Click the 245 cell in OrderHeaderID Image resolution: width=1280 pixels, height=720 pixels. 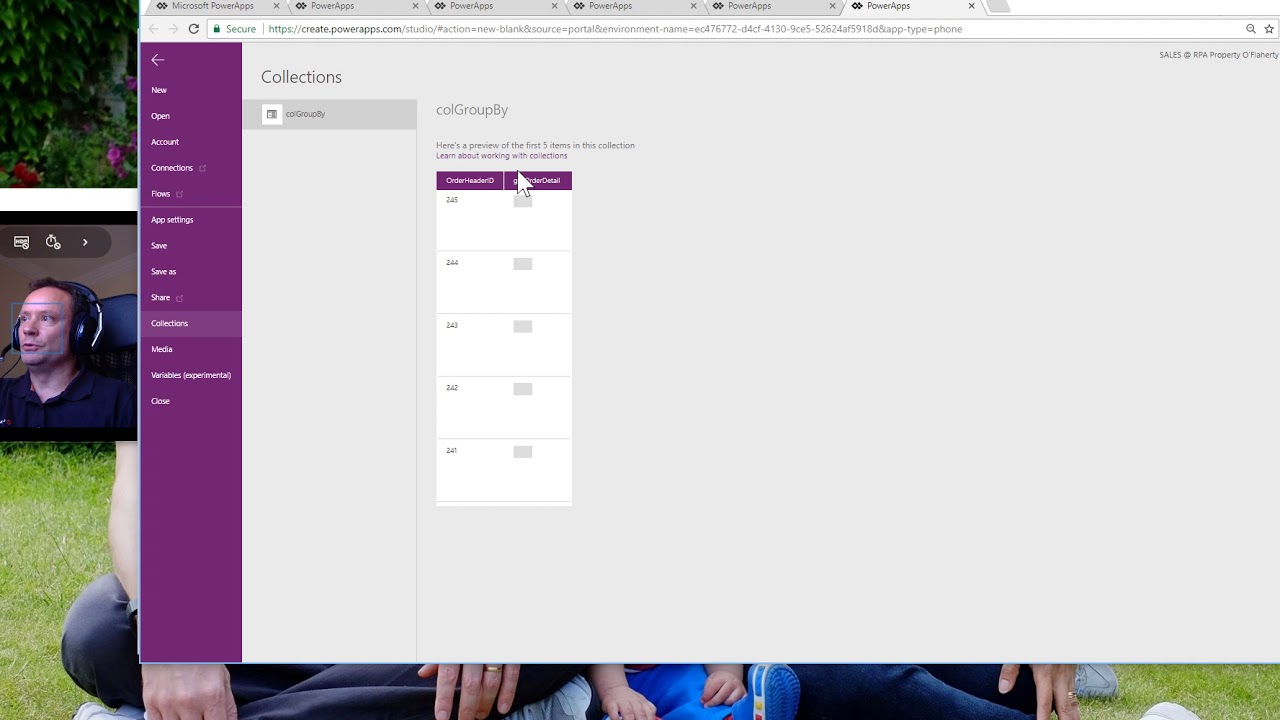pos(452,200)
